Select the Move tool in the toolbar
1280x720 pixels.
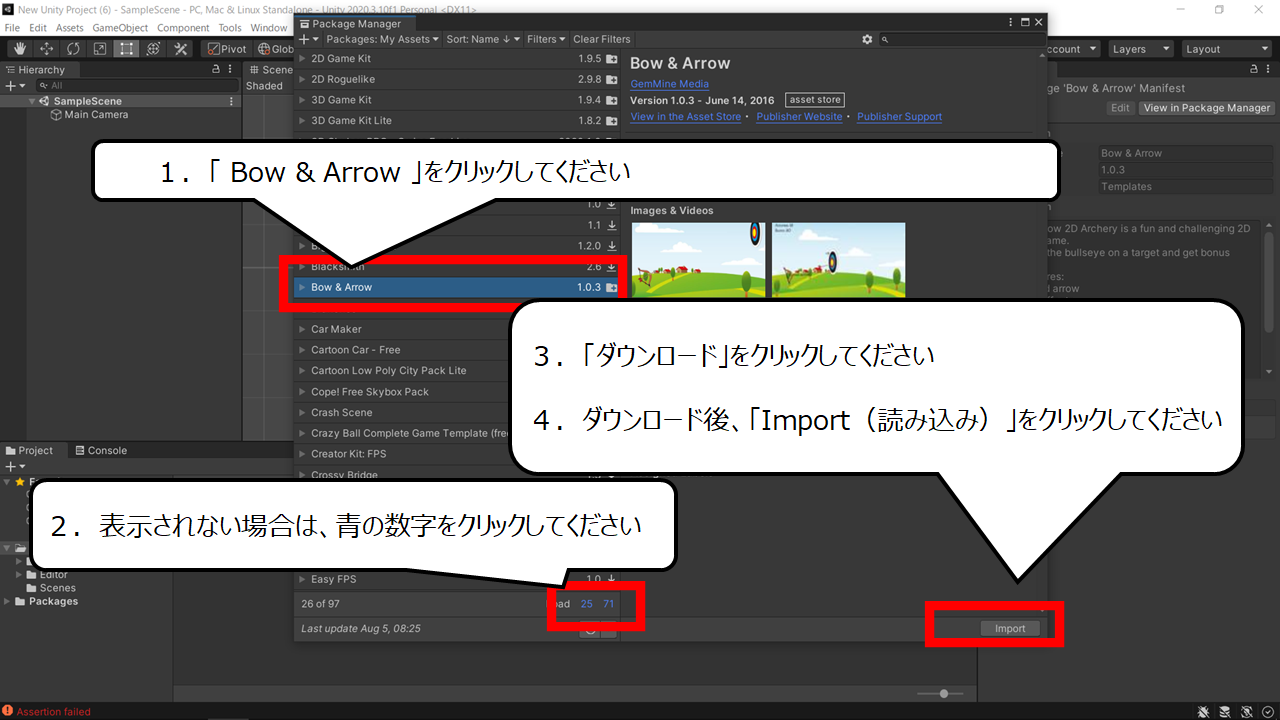click(47, 48)
